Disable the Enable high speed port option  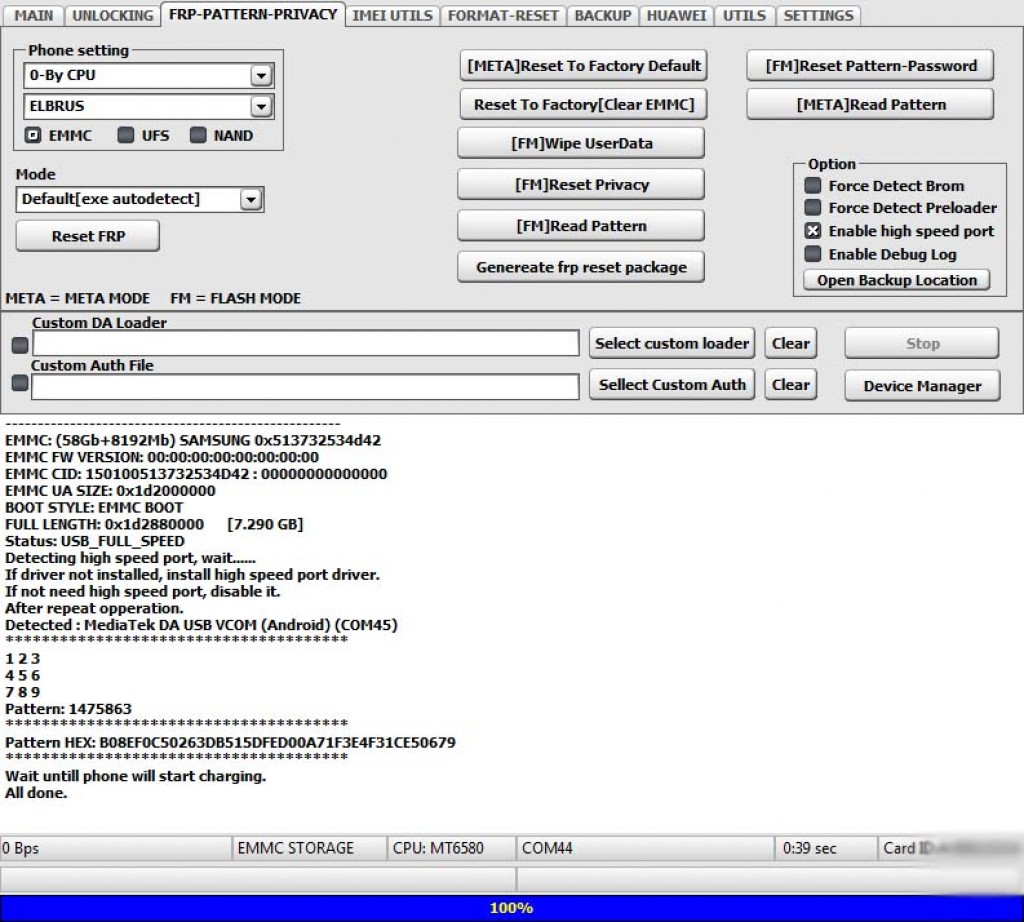[x=813, y=231]
